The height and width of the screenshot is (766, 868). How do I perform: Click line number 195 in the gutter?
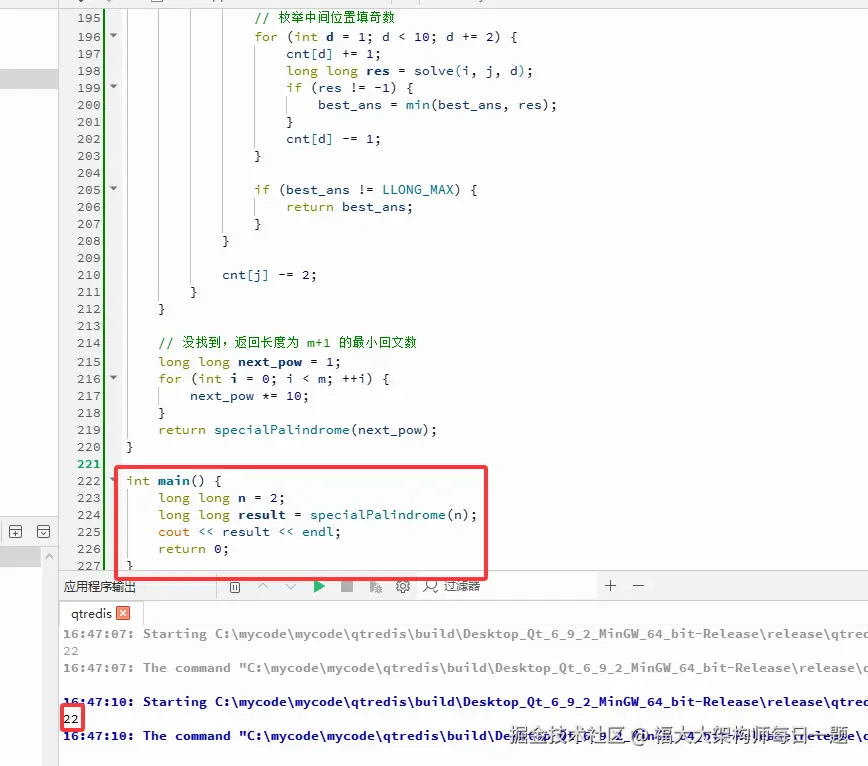coord(89,18)
